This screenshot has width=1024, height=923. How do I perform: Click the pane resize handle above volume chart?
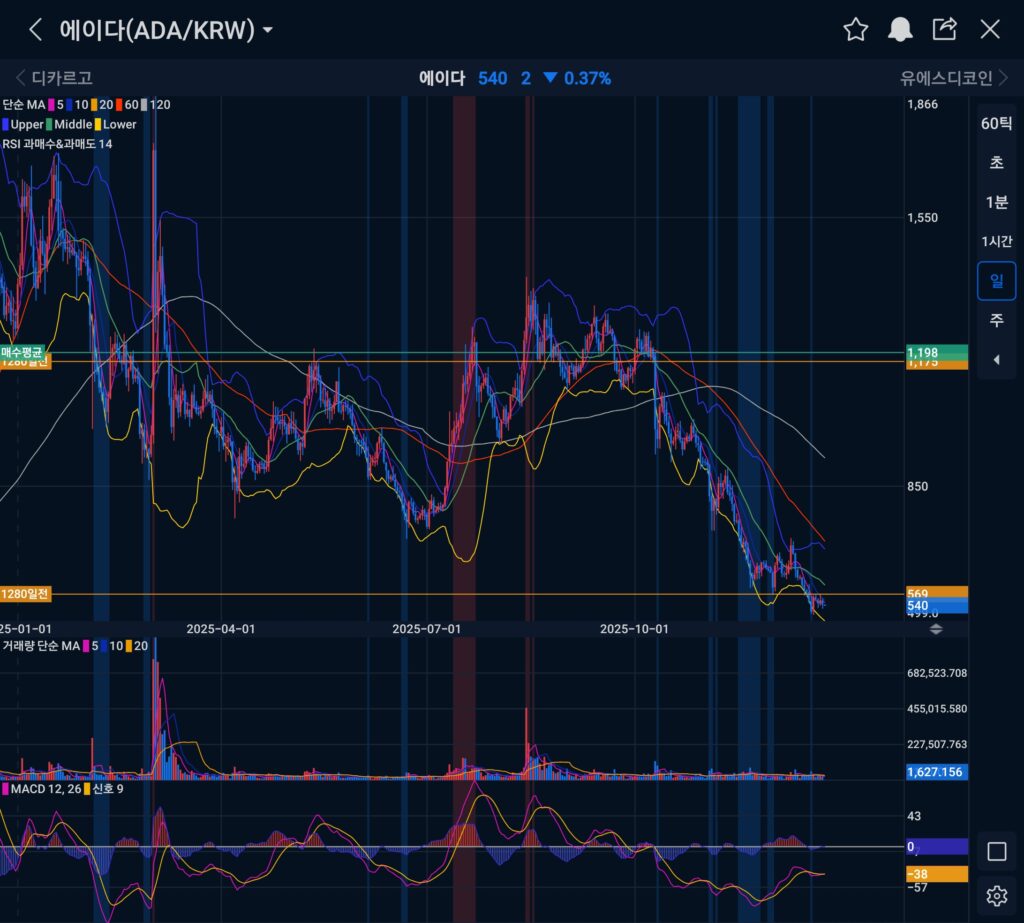tap(936, 629)
